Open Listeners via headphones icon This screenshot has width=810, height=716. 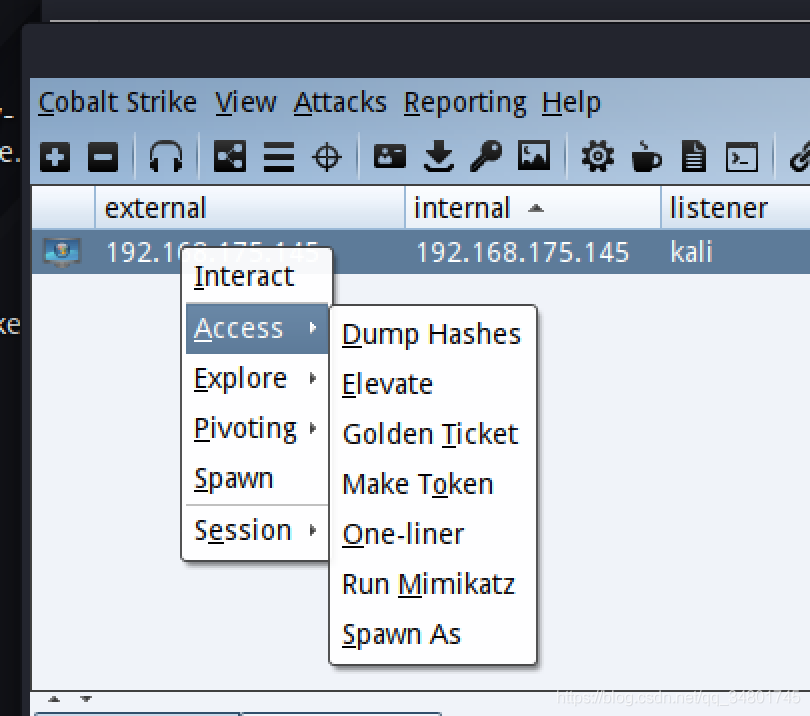click(166, 156)
